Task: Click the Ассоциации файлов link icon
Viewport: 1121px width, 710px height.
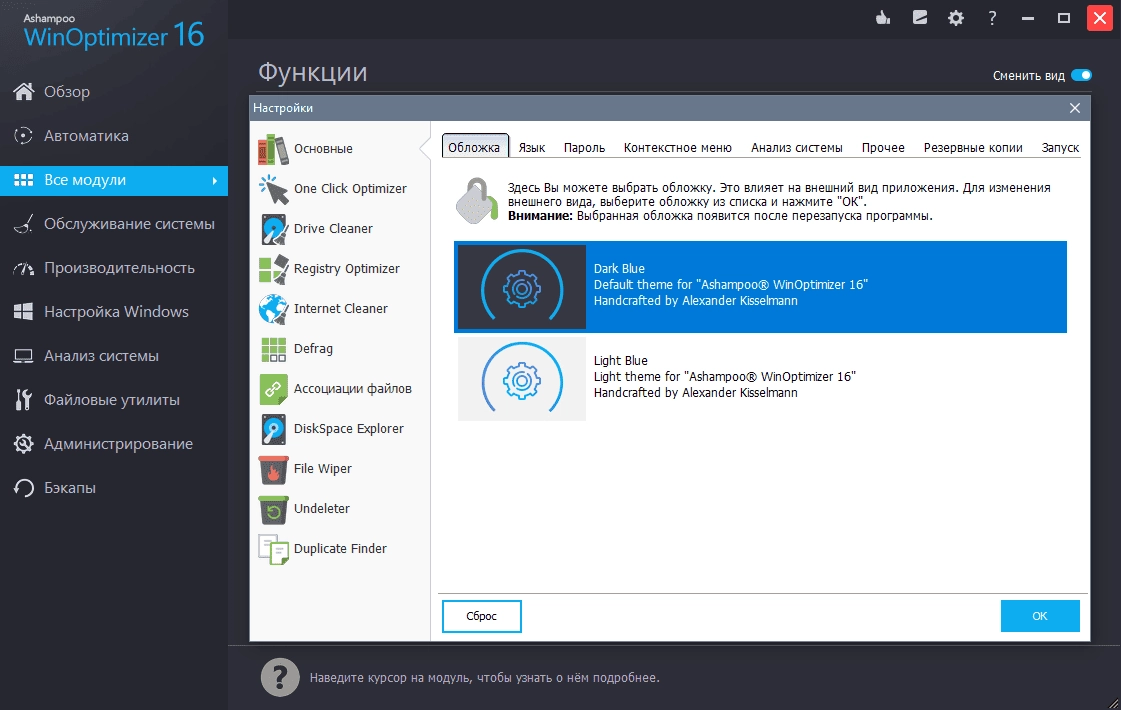Action: (x=273, y=389)
